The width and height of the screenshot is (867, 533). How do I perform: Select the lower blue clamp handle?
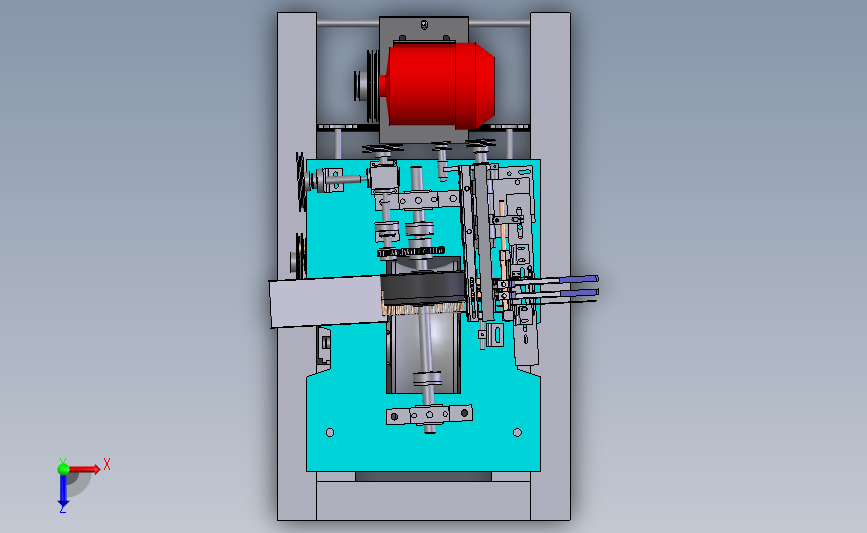578,292
